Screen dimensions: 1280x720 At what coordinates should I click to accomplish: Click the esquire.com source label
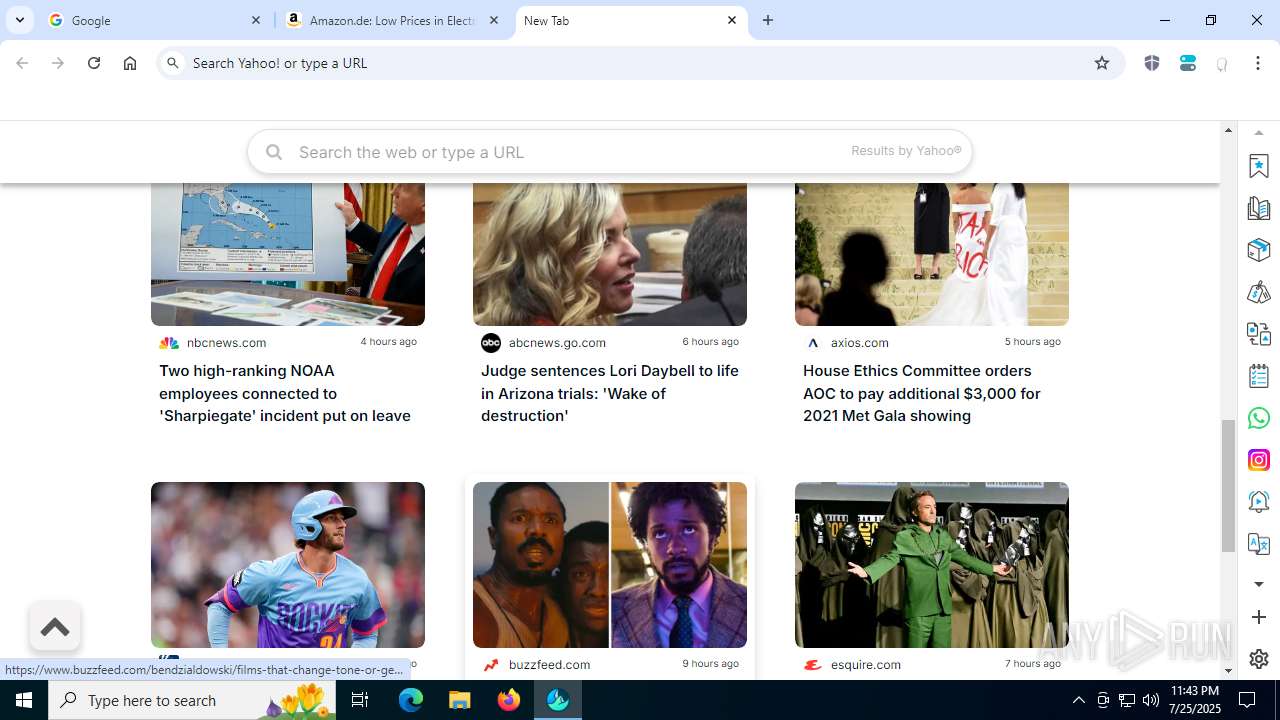[x=865, y=665]
